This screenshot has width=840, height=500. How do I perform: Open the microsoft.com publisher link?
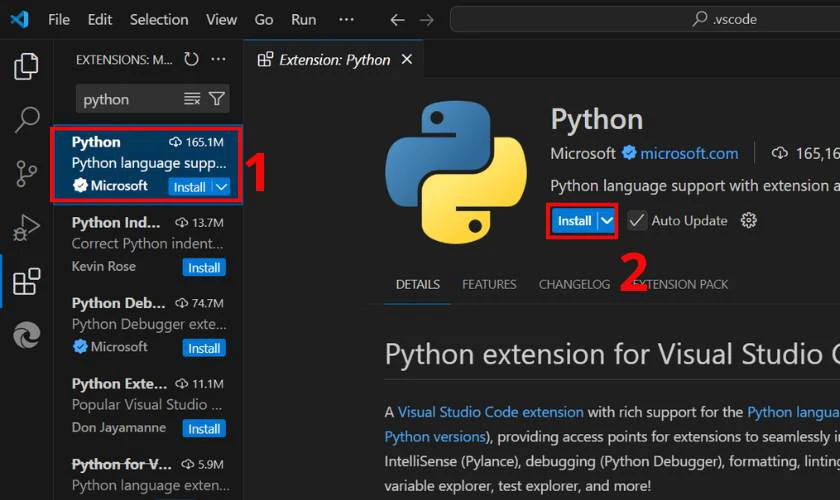(x=689, y=154)
